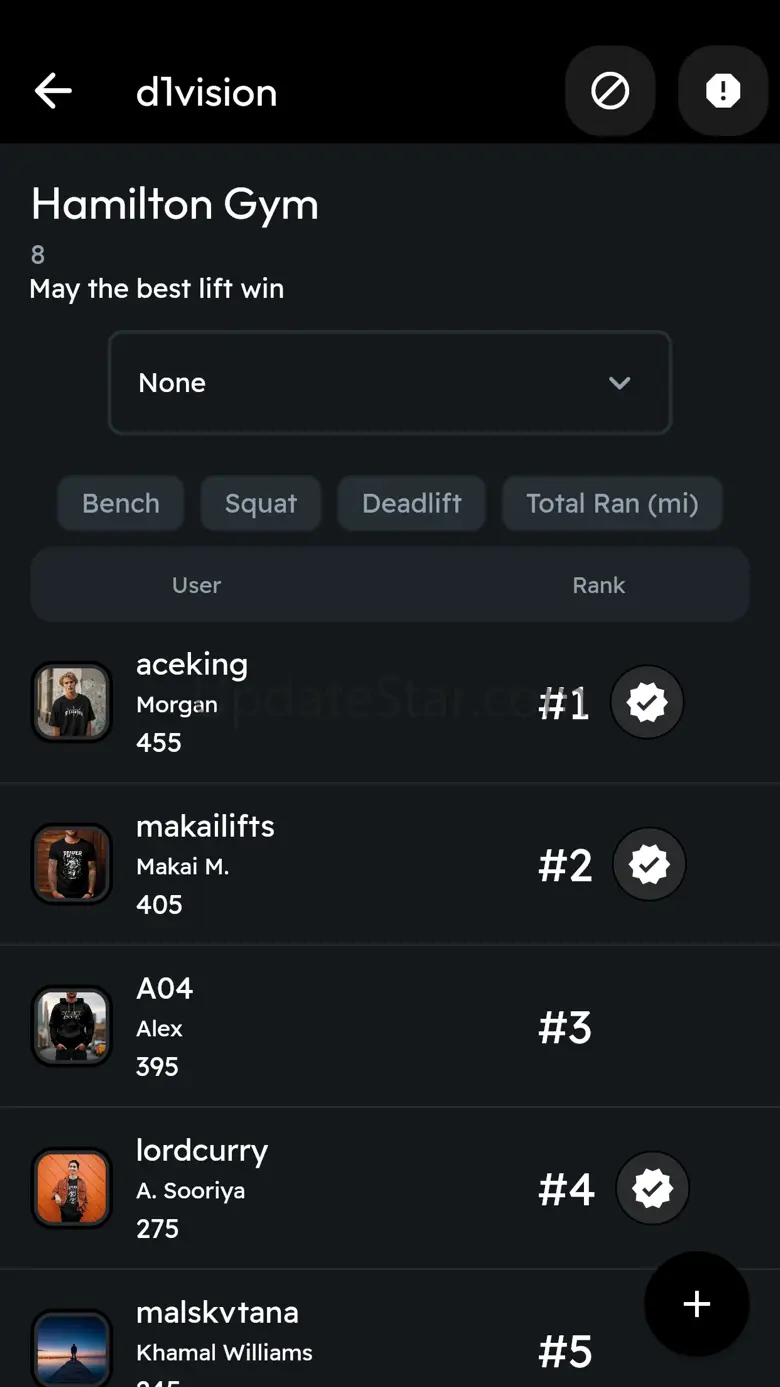Open aceking's profile picture
Screen dimensions: 780x1387
(x=72, y=703)
